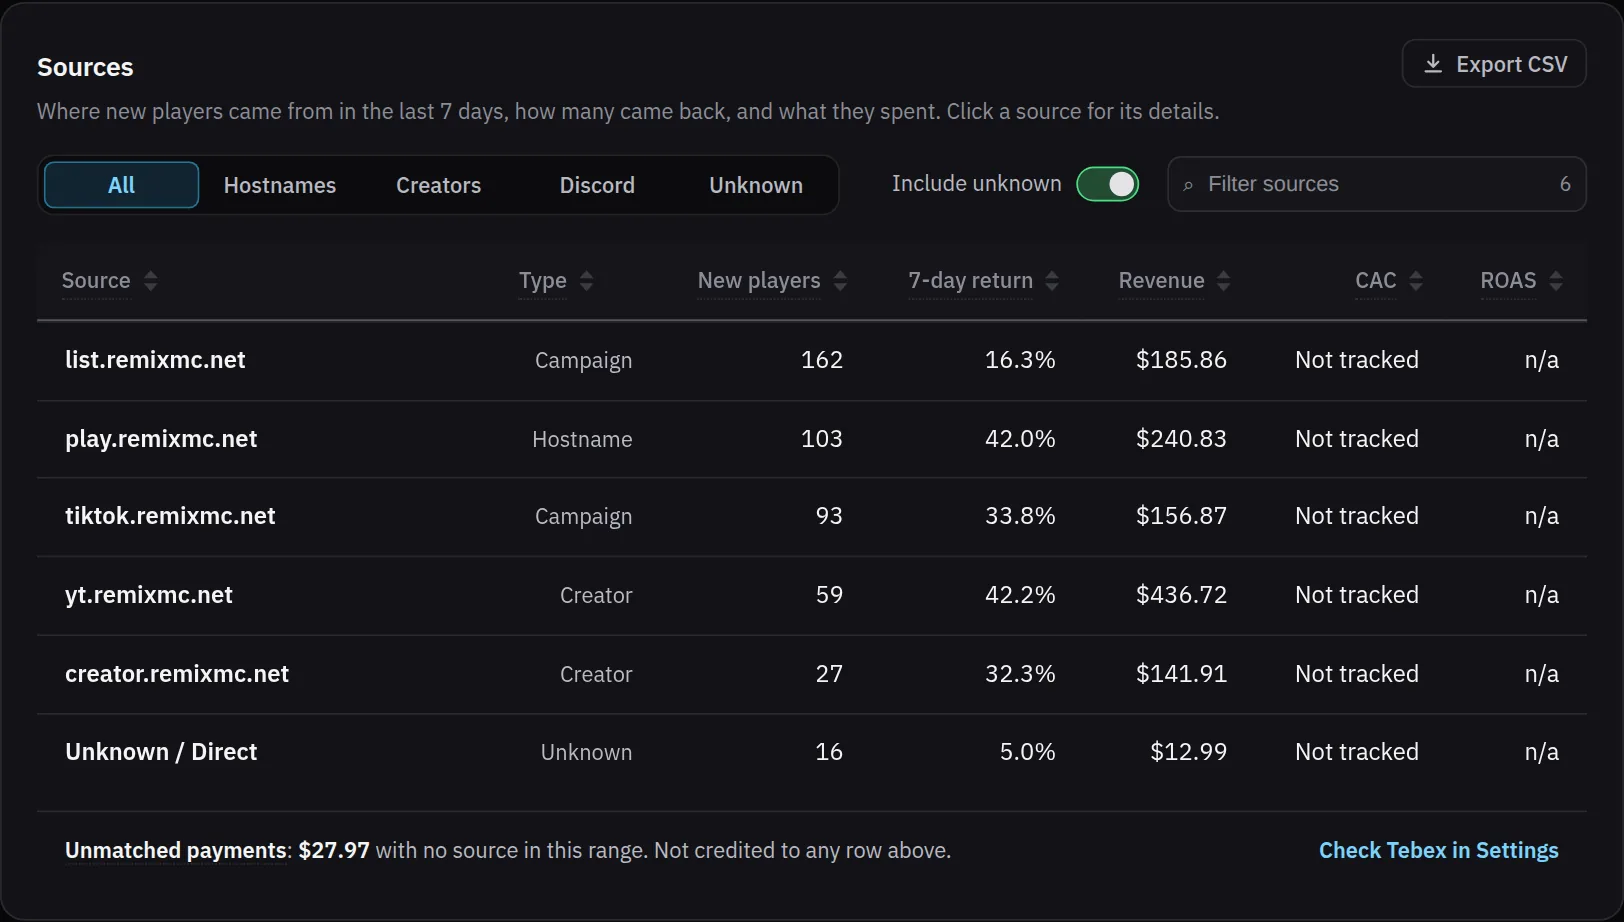Sort by 7-day return column arrows
The height and width of the screenshot is (922, 1624).
pyautogui.click(x=1052, y=281)
